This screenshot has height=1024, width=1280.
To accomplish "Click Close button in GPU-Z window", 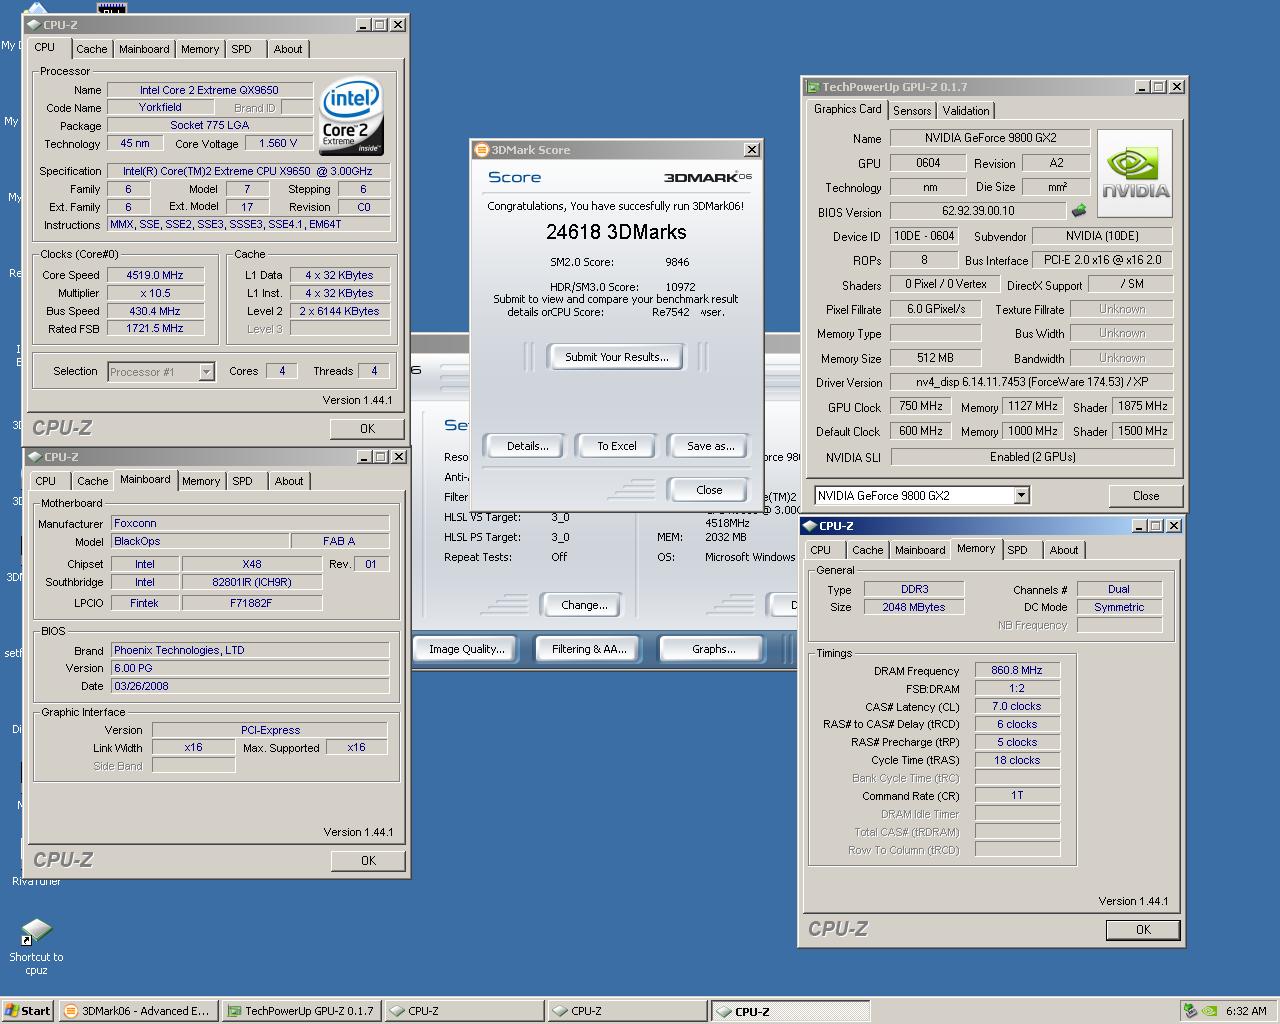I will click(x=1146, y=496).
